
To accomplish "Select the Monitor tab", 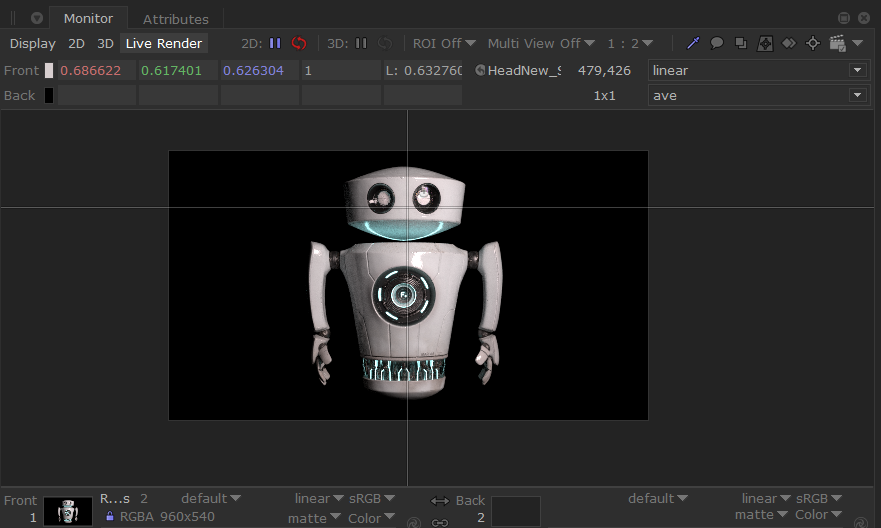I will point(88,19).
